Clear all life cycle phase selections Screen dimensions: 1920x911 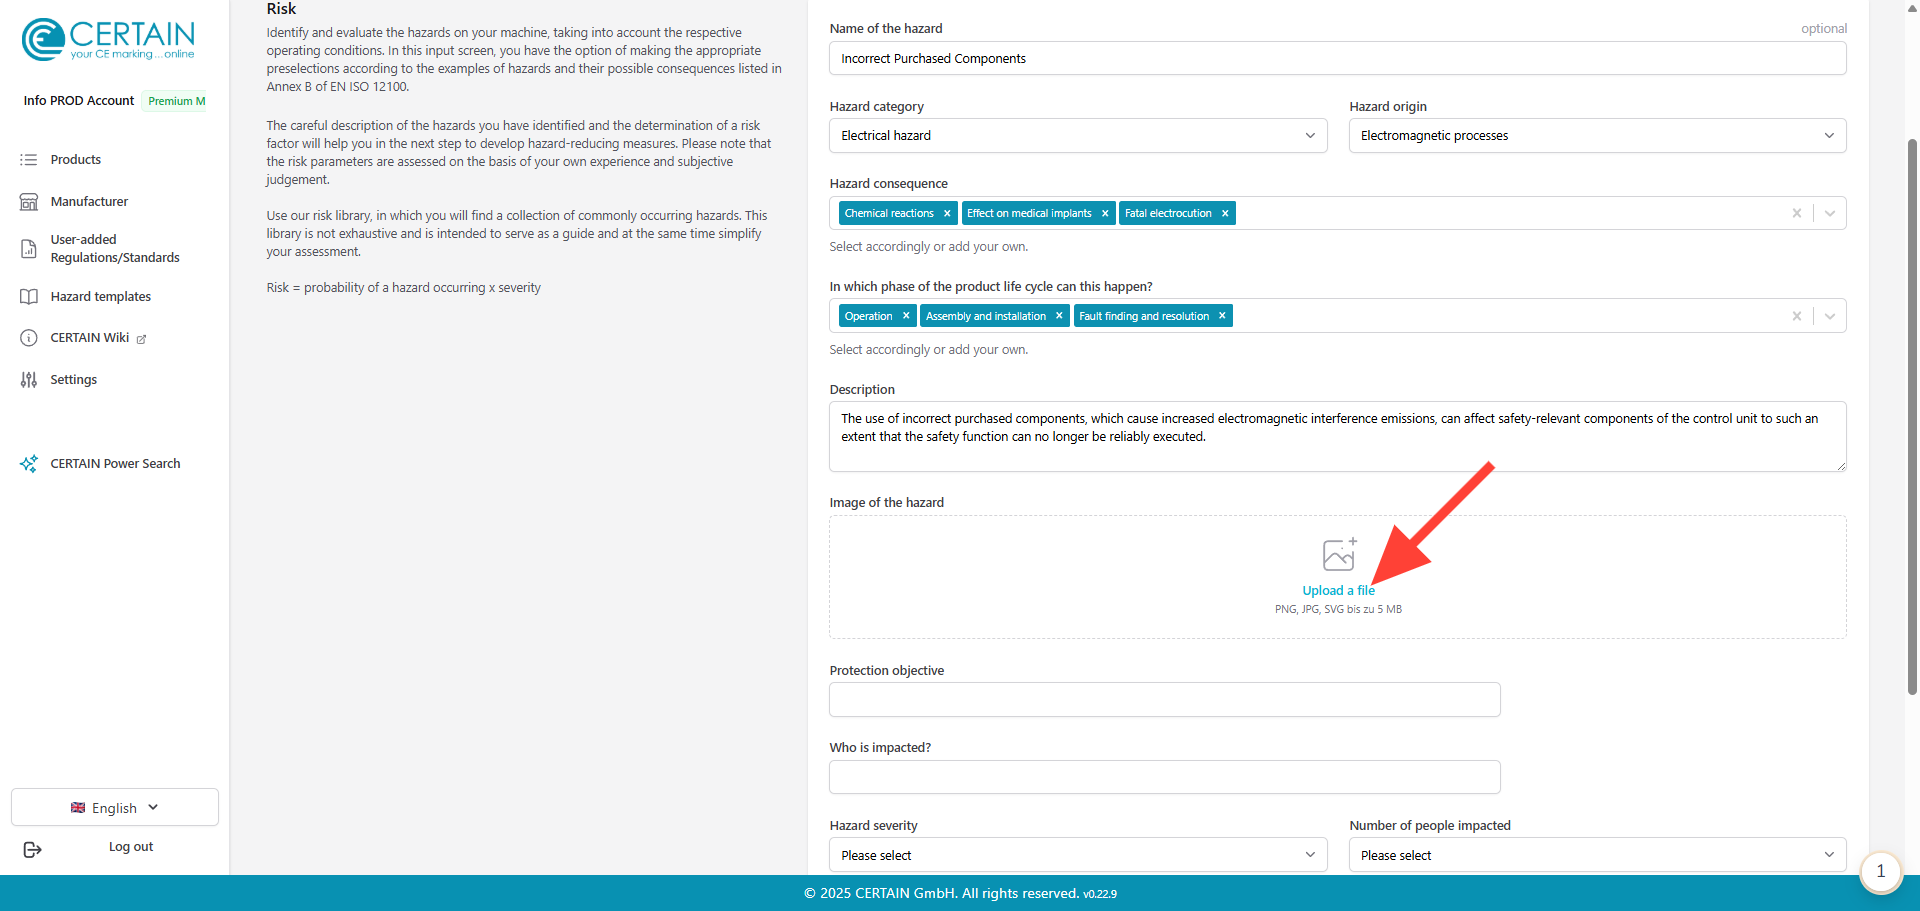click(1797, 316)
